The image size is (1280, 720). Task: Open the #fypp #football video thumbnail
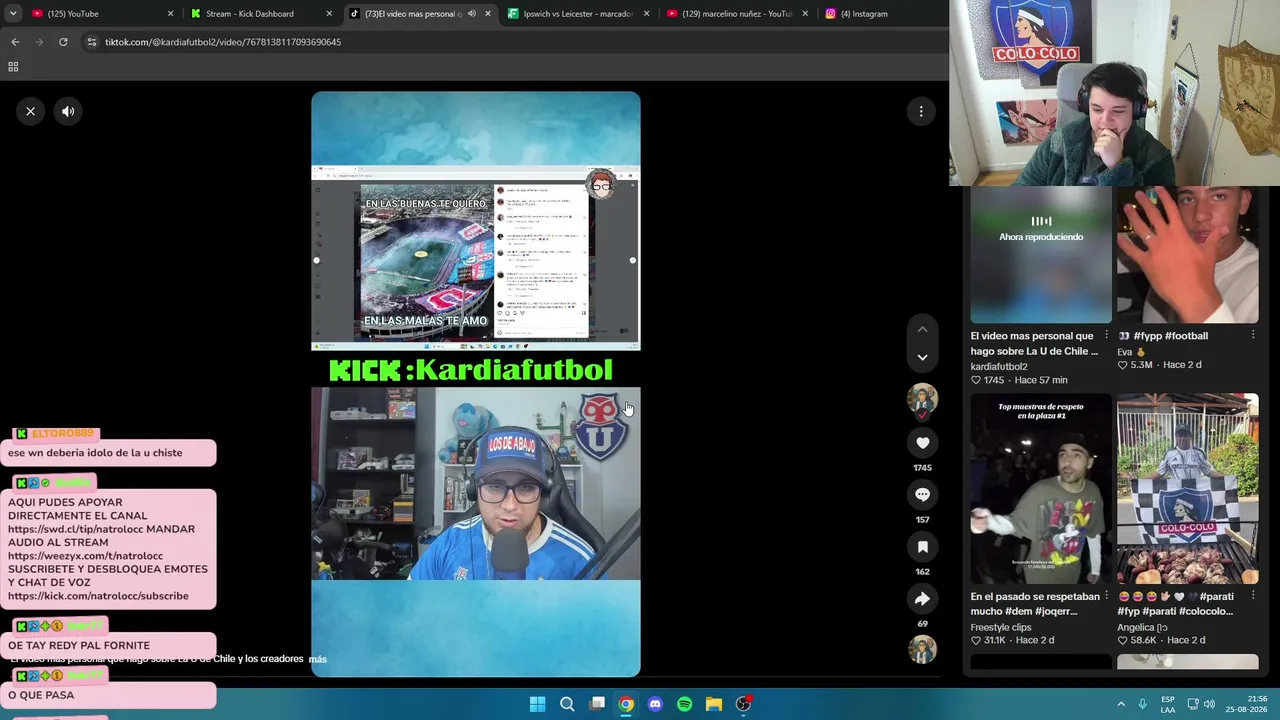(1187, 255)
